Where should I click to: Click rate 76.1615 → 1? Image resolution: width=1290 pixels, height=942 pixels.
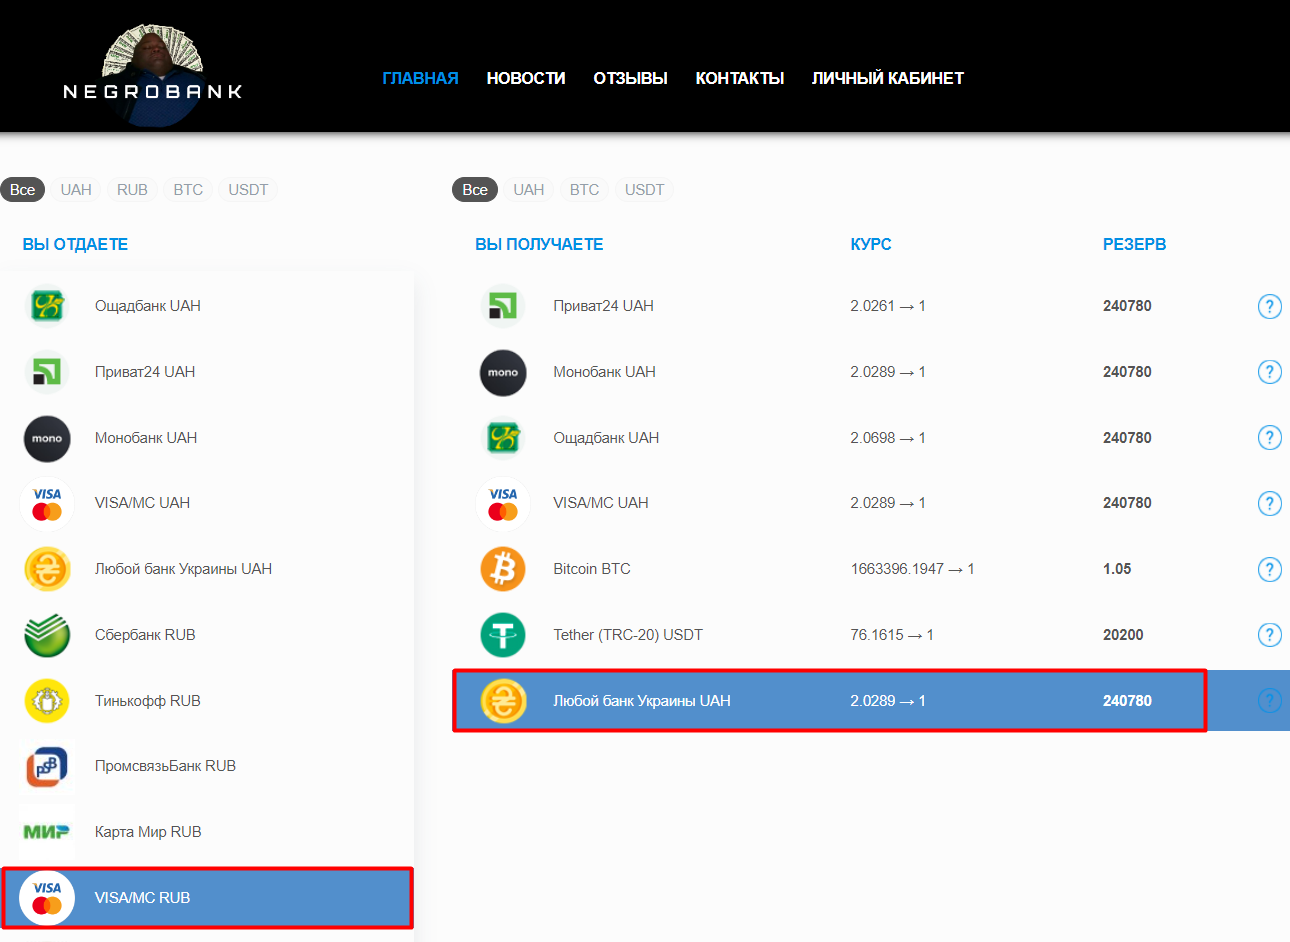pos(892,635)
